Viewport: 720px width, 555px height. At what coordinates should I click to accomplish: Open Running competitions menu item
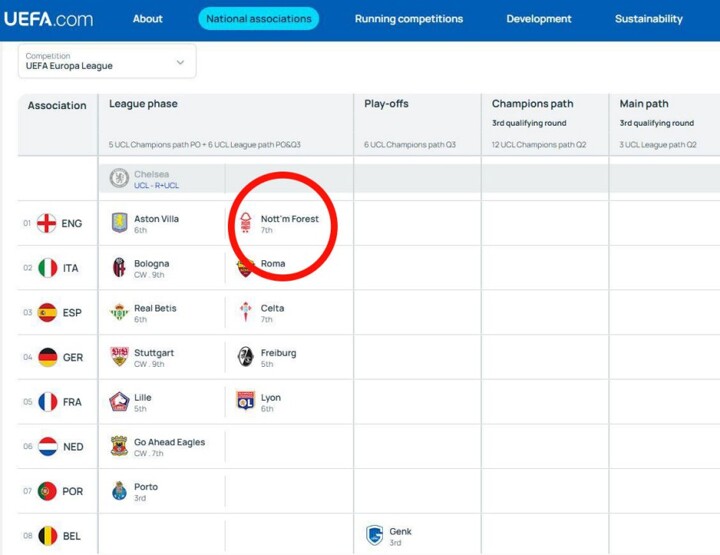coord(409,19)
